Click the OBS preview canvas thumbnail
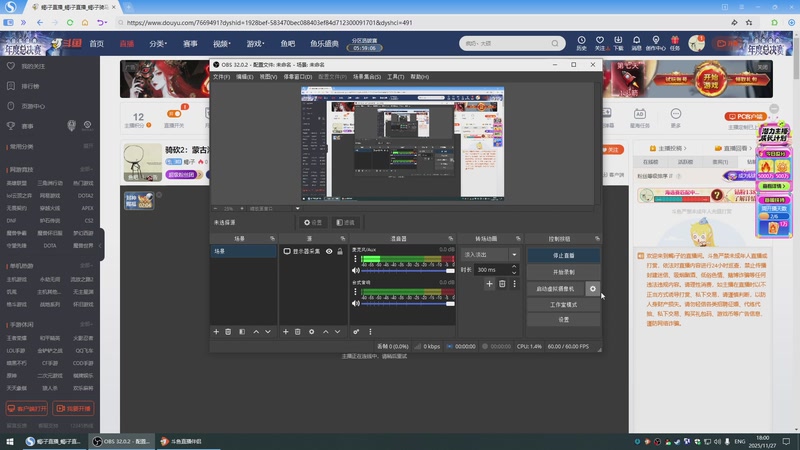The height and width of the screenshot is (450, 800). pos(402,143)
